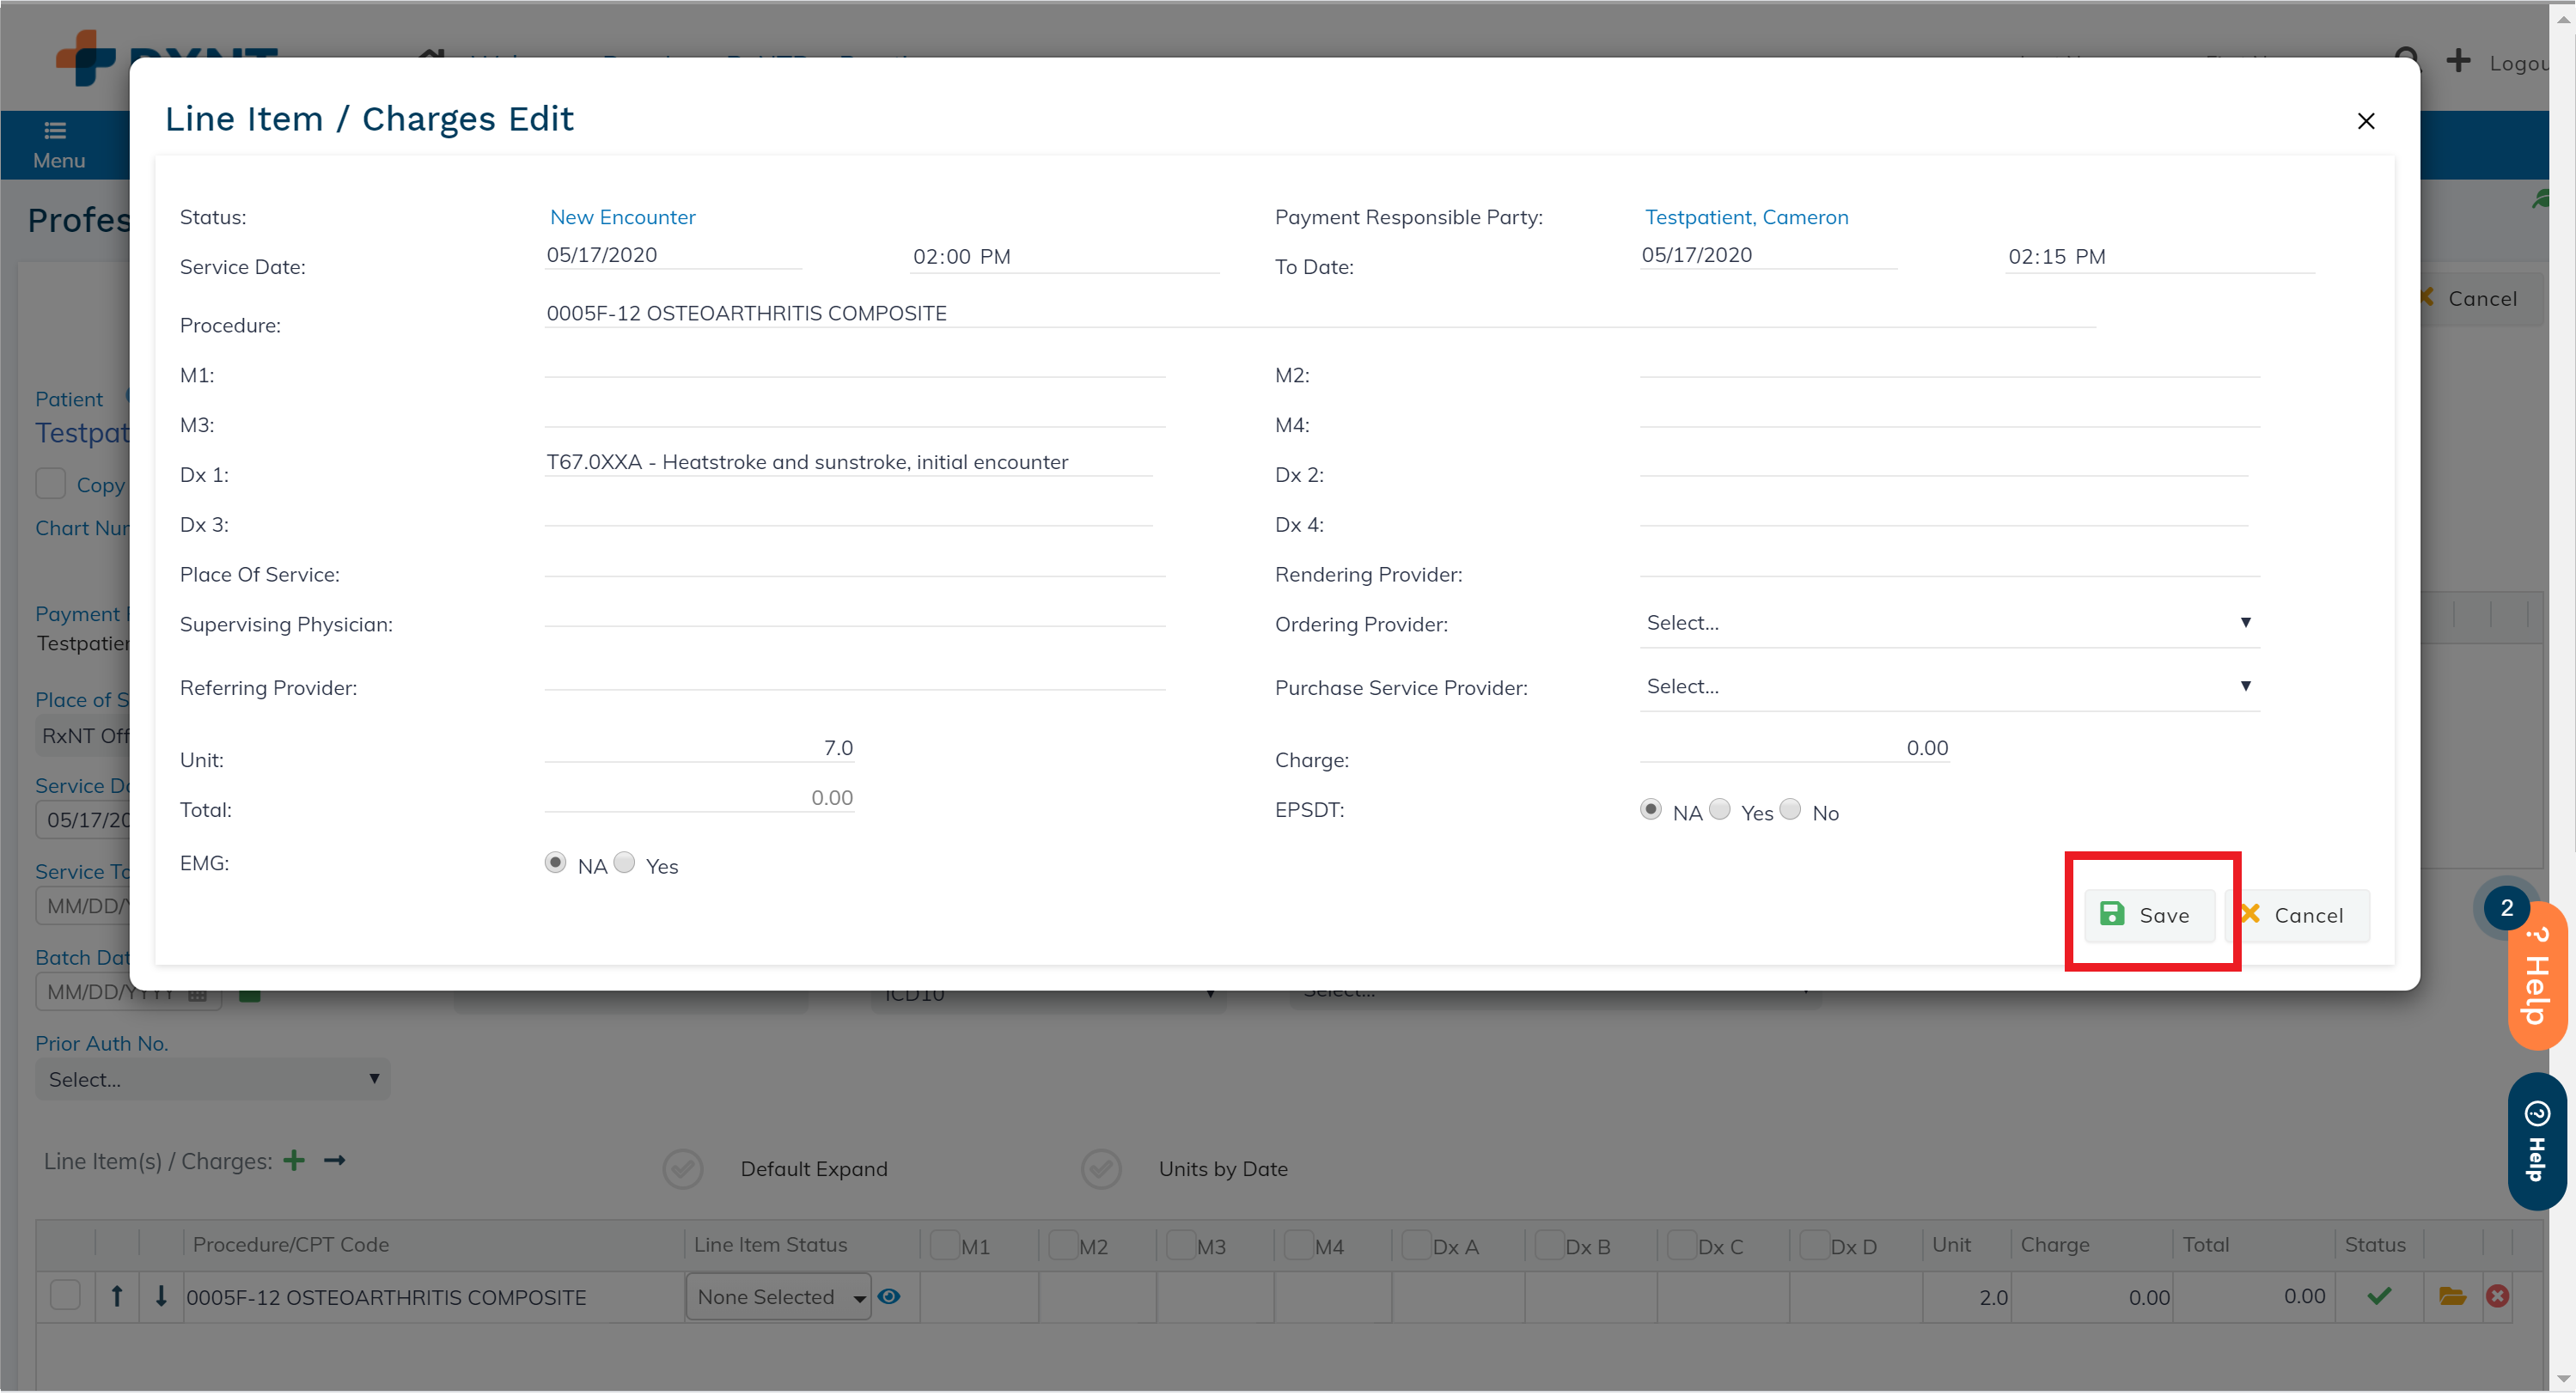Select EPSDT Yes radio button
Screen dimensions: 2576x1396
1719,809
